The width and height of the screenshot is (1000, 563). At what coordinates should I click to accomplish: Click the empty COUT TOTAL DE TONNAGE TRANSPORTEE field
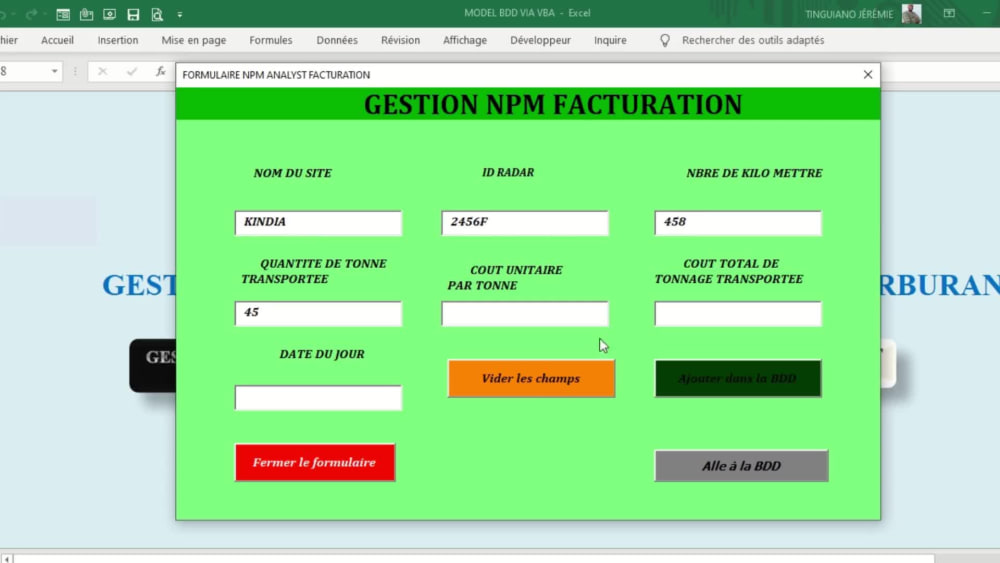click(x=738, y=313)
